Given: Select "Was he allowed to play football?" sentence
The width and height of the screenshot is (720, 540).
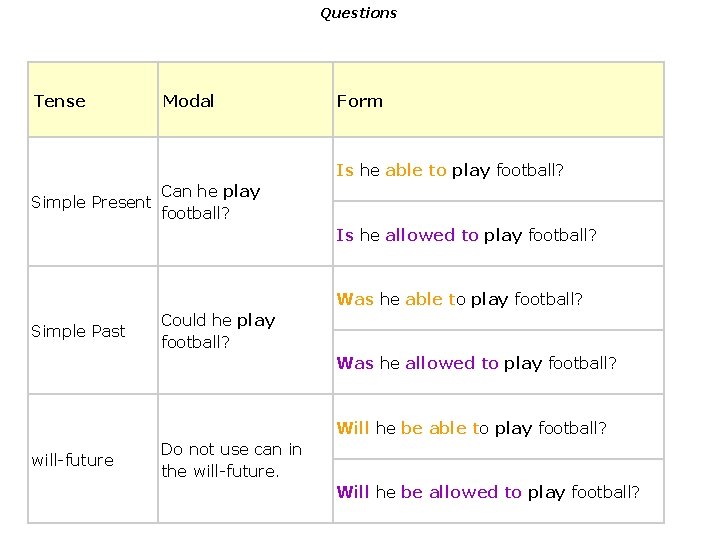Looking at the screenshot, I should click(x=476, y=363).
